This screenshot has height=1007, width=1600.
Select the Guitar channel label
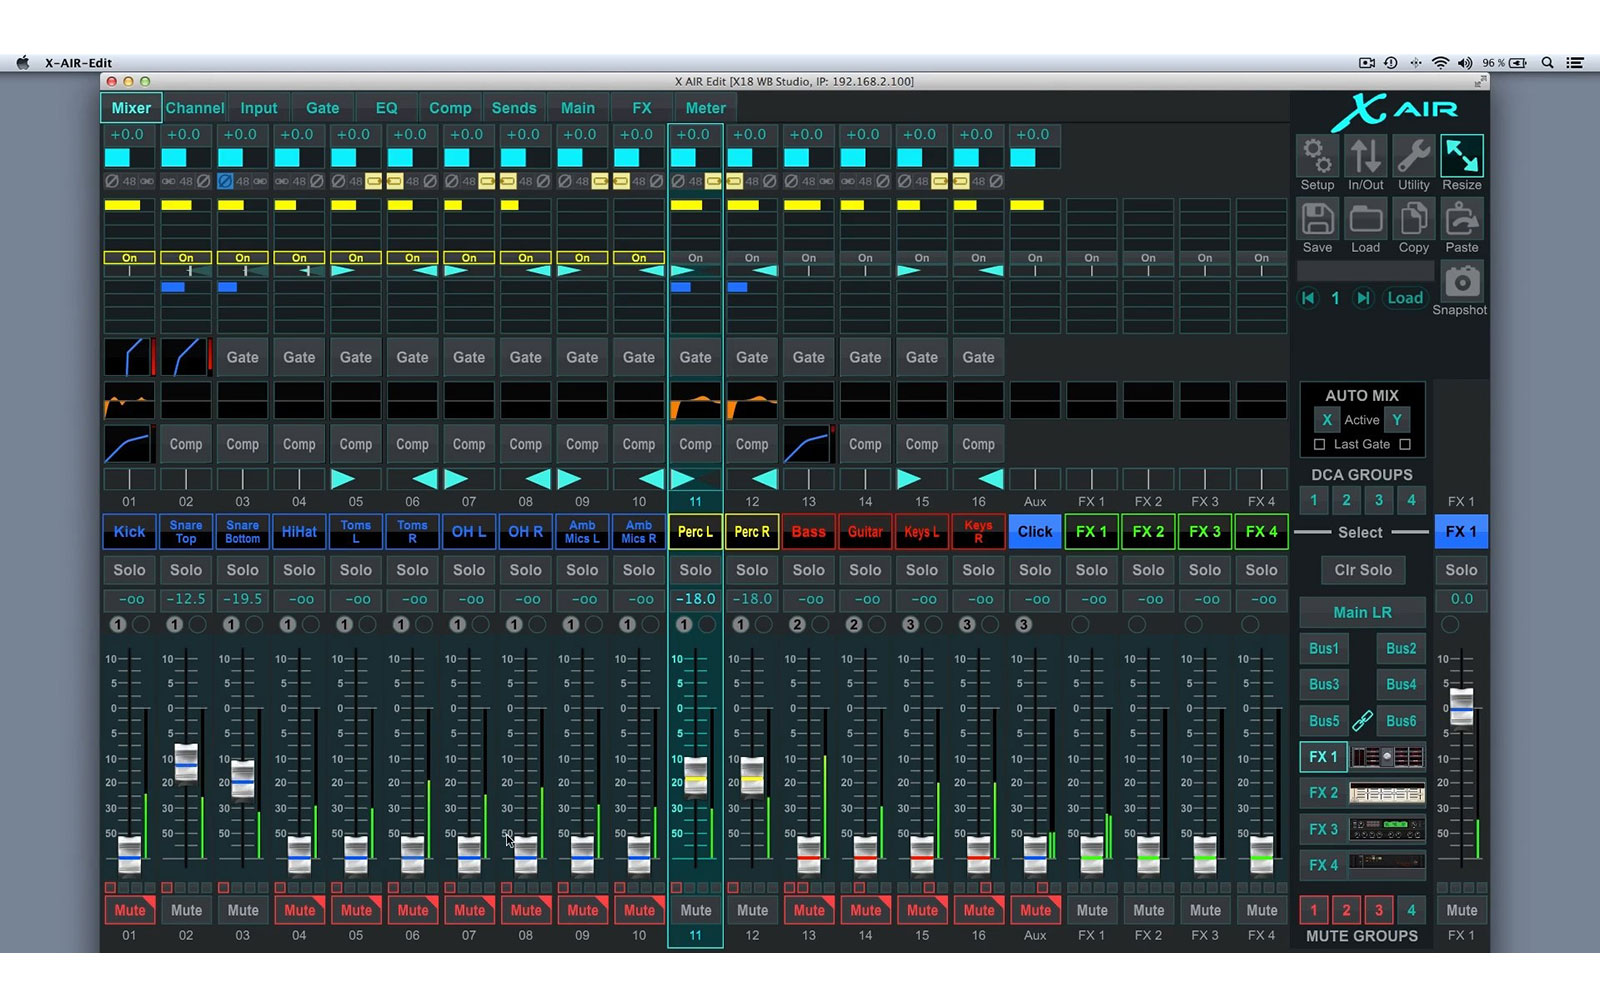click(x=865, y=532)
